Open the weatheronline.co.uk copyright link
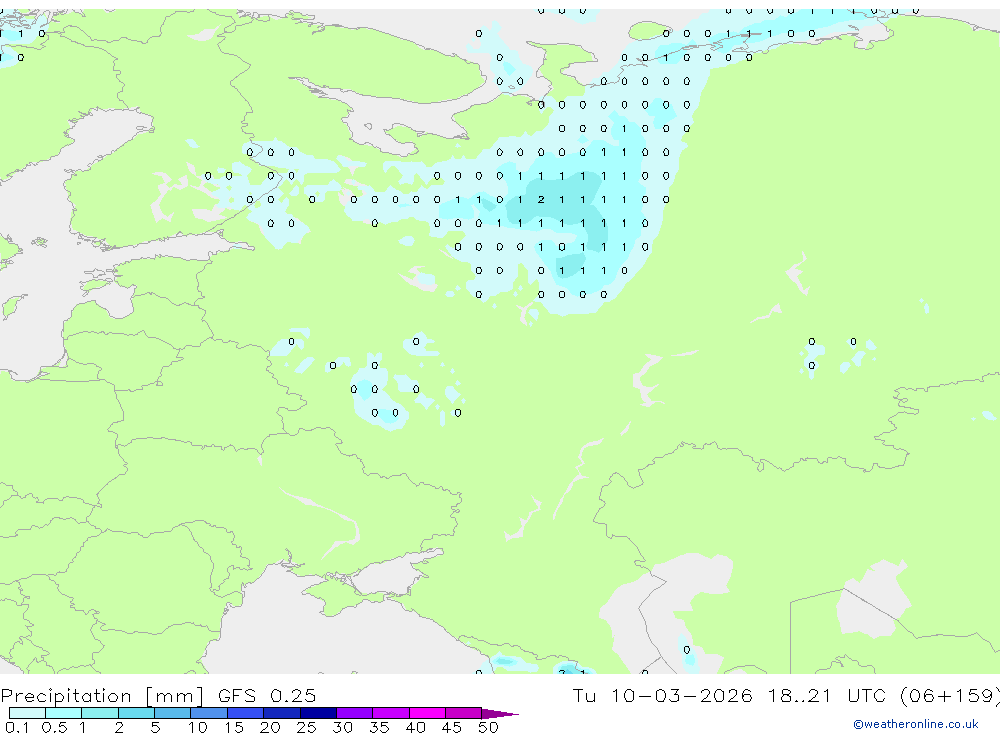This screenshot has width=1000, height=733. [916, 724]
